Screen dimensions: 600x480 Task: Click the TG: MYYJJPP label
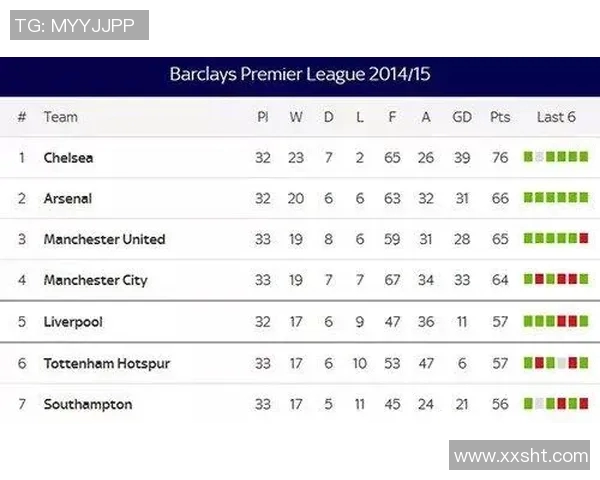click(79, 26)
